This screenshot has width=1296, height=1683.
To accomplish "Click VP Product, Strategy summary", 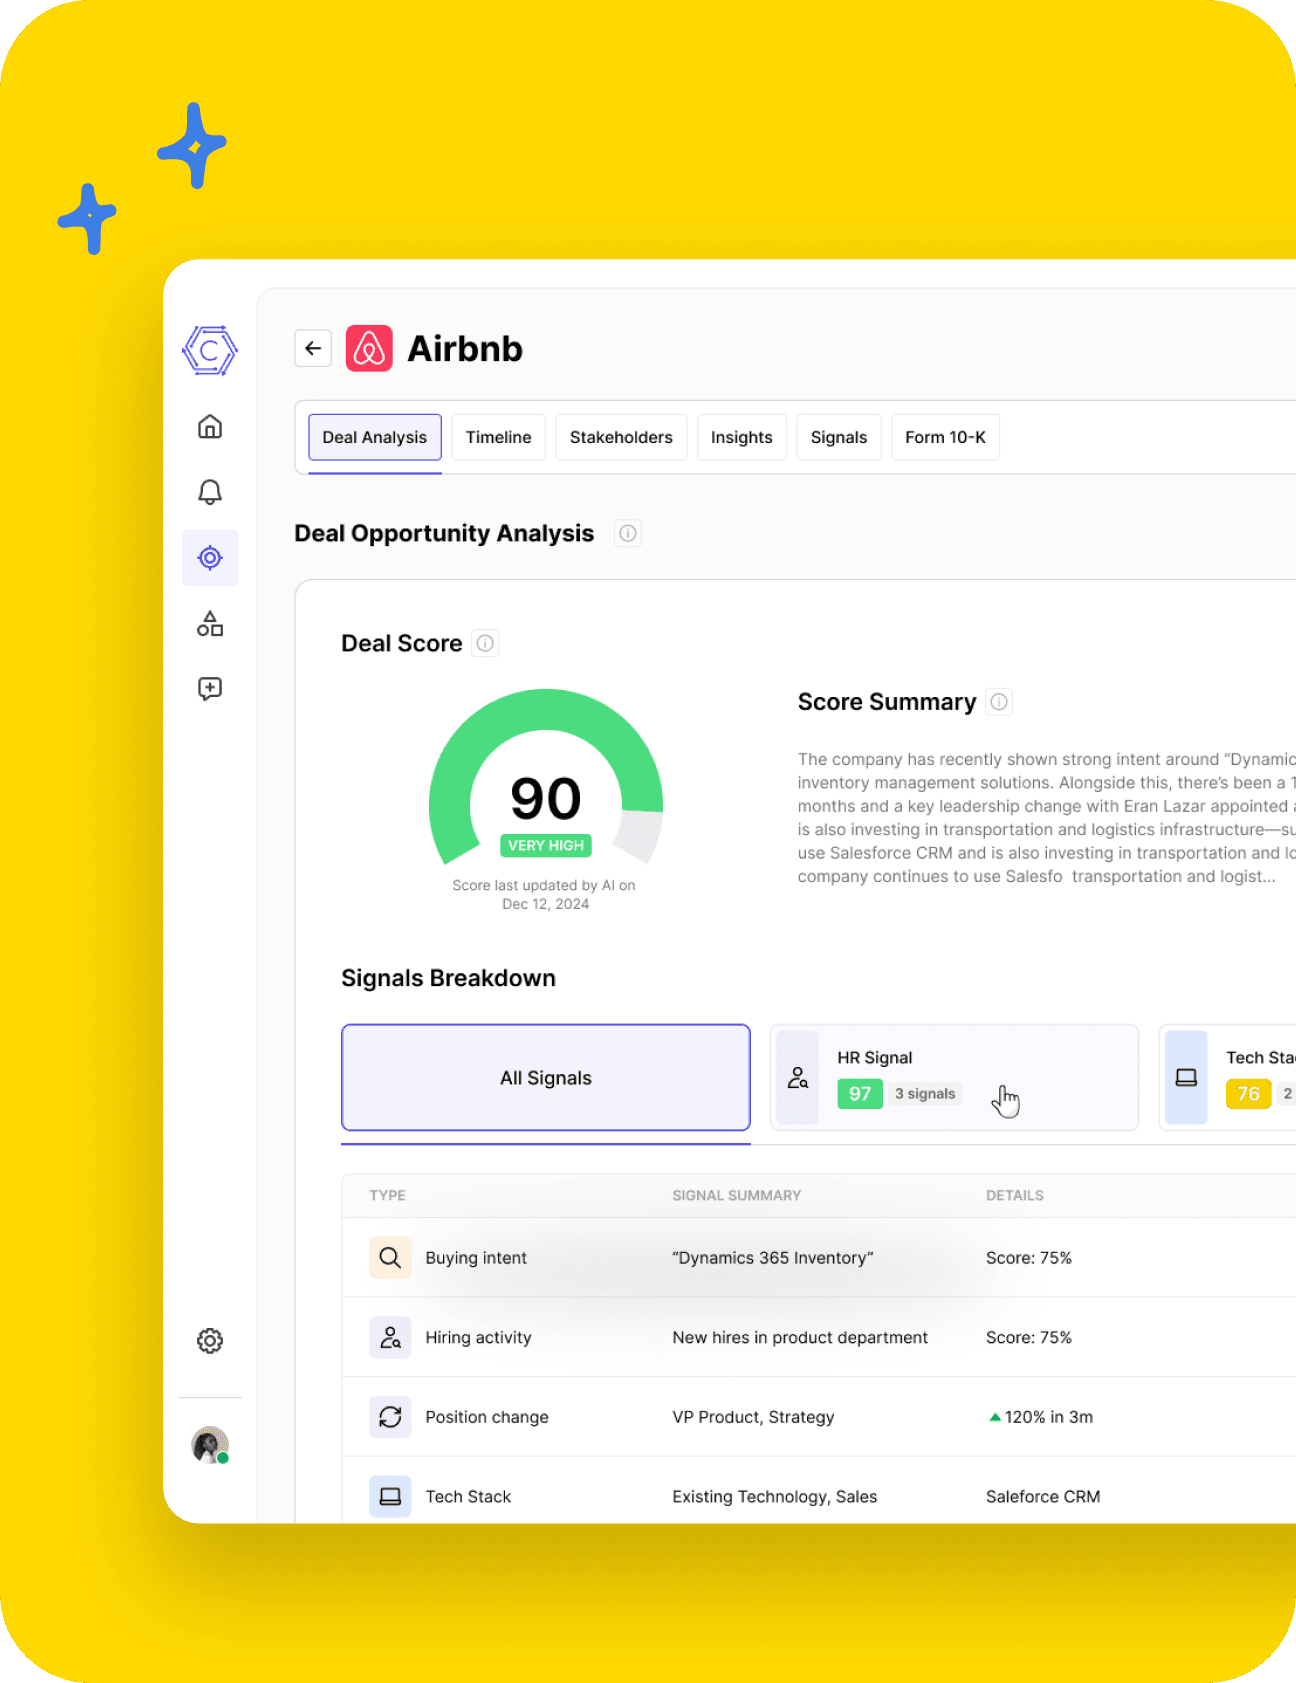I will [753, 1417].
